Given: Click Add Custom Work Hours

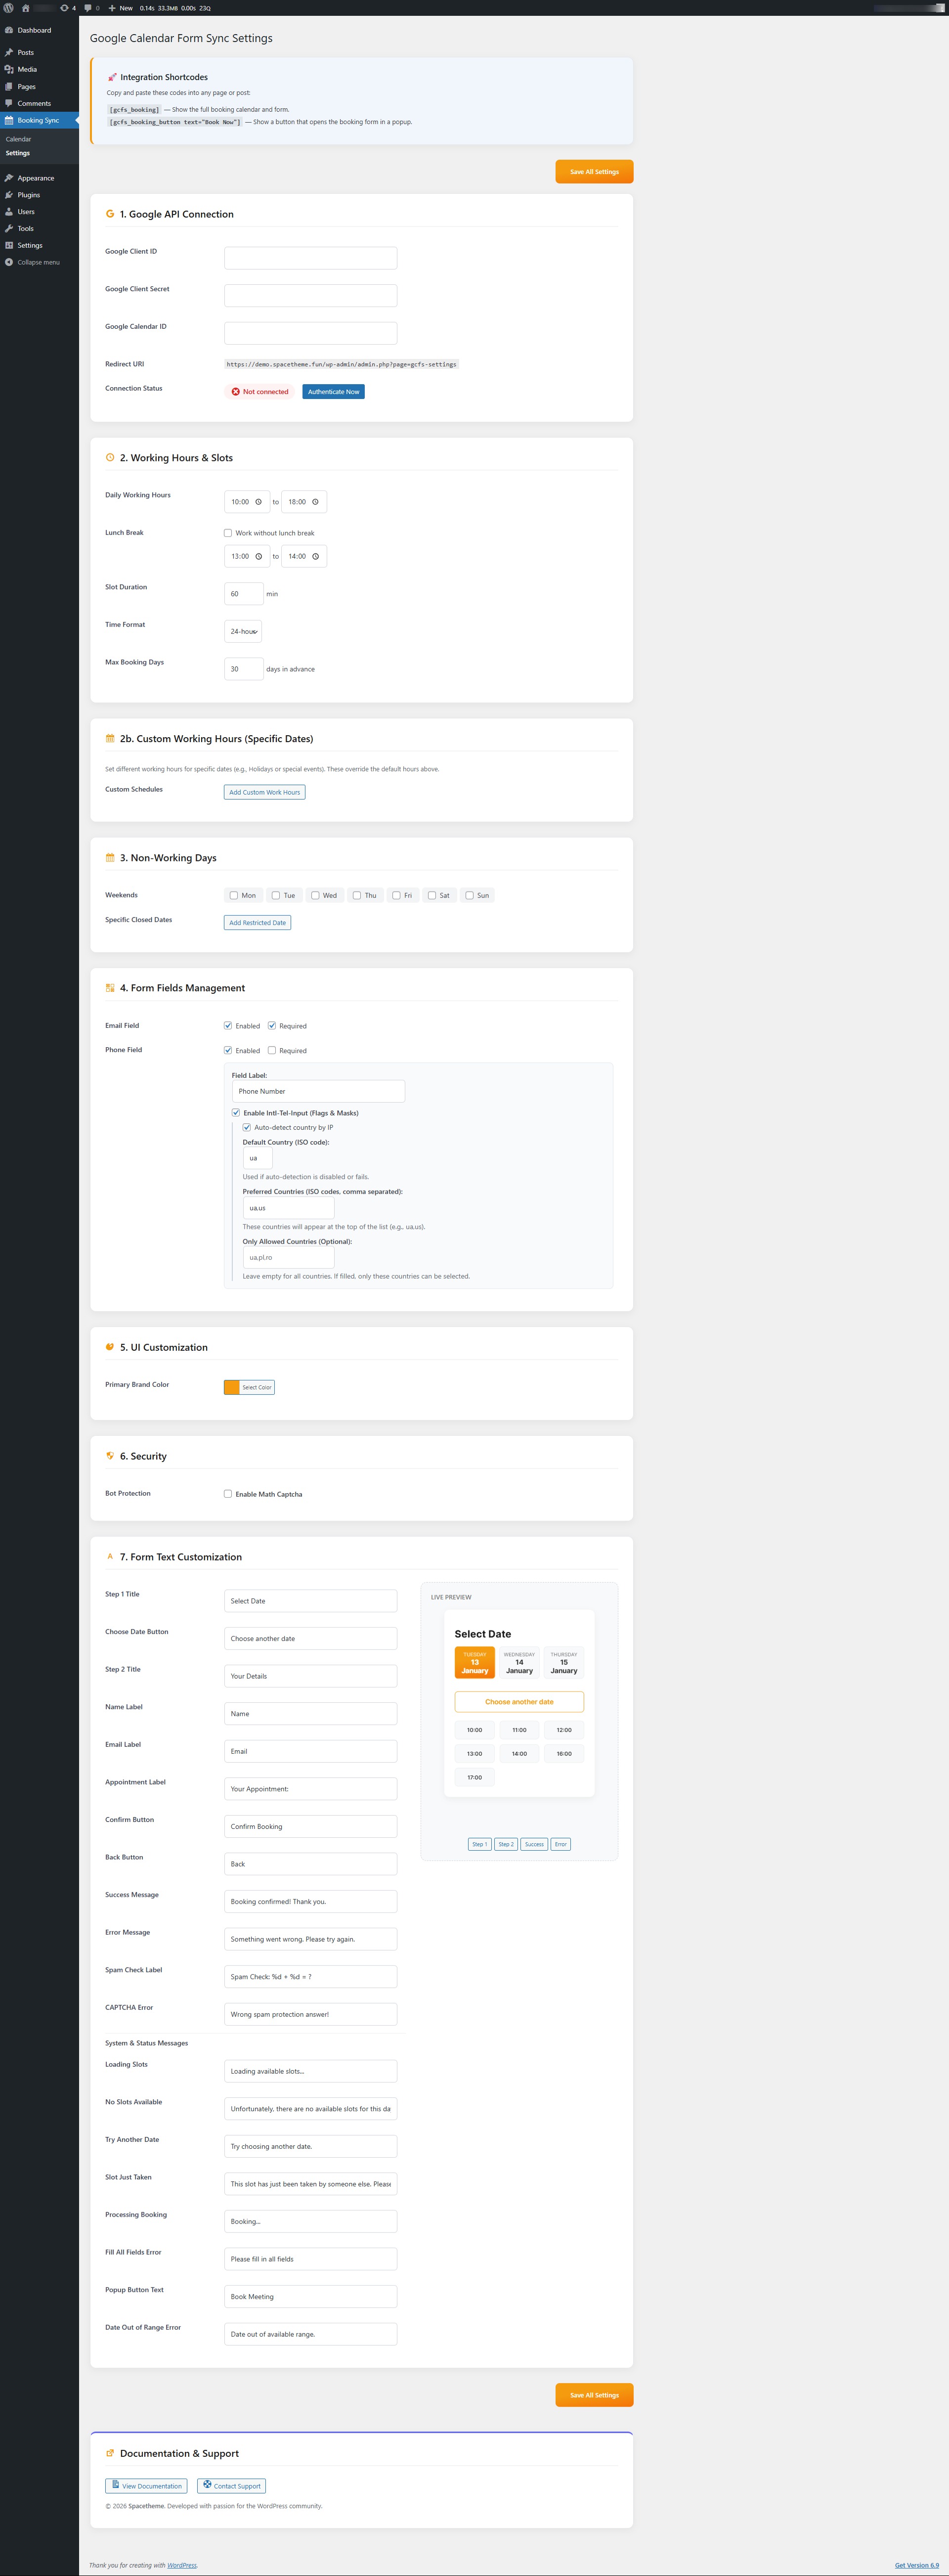Looking at the screenshot, I should (x=265, y=792).
